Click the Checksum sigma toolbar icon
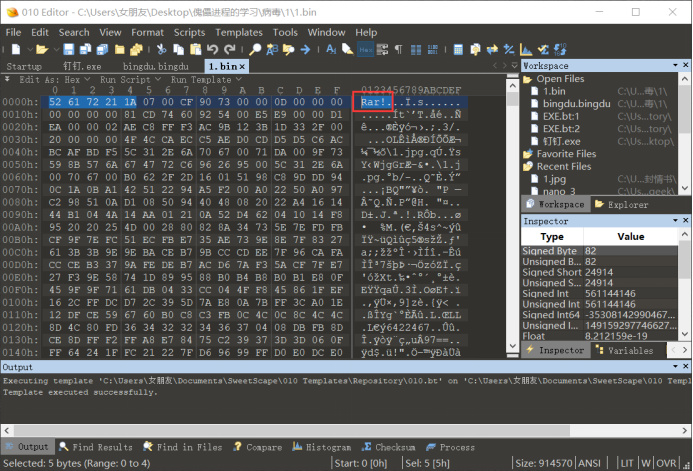693x471 pixels. [543, 49]
